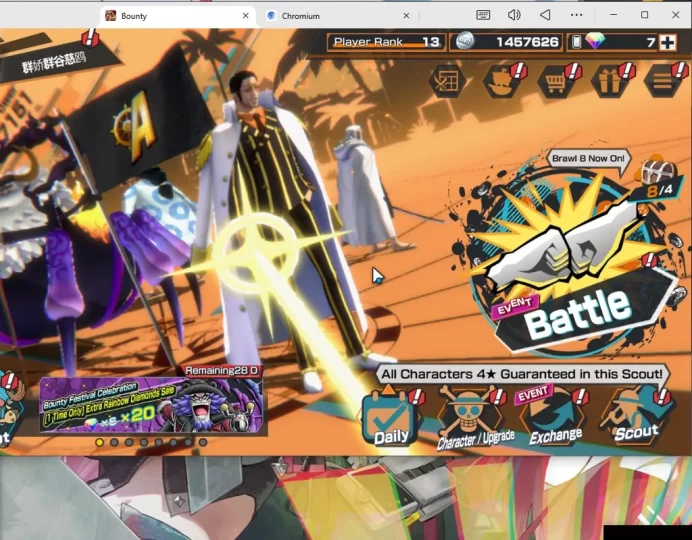Open the hamburger menu icon
The height and width of the screenshot is (540, 692).
(x=663, y=81)
